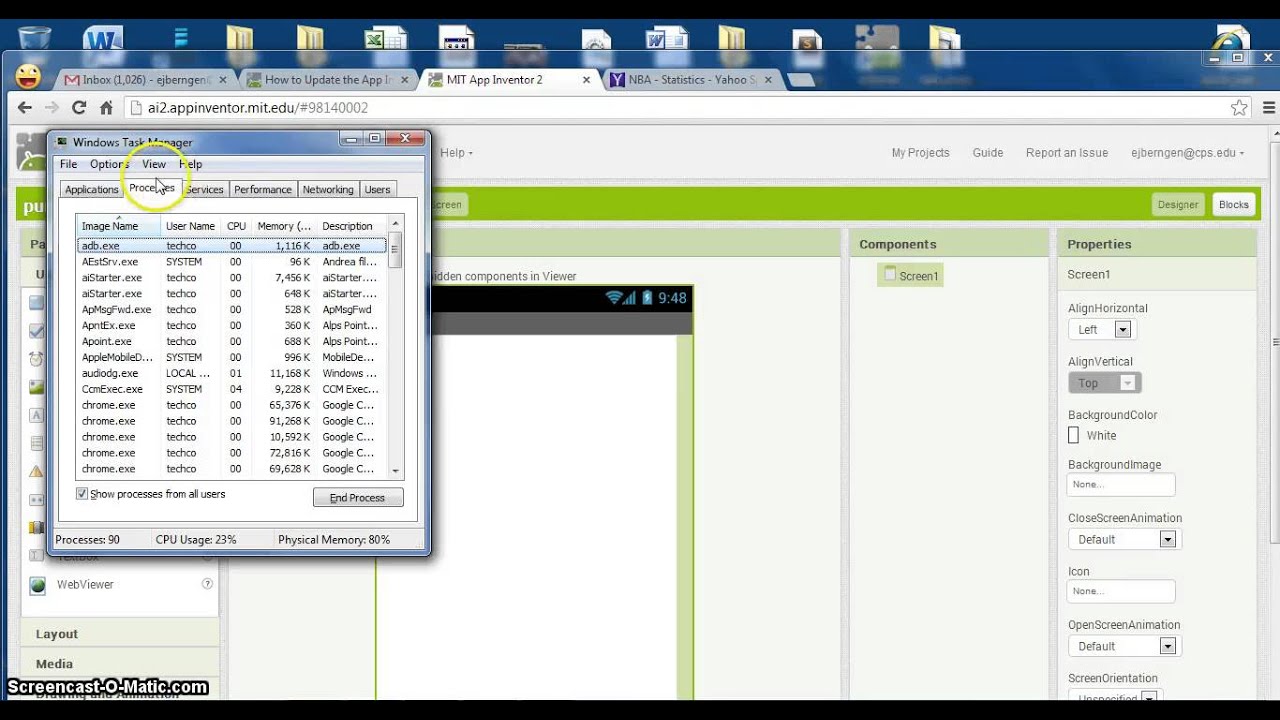
Task: Open the Excel desktop icon
Action: click(x=384, y=40)
